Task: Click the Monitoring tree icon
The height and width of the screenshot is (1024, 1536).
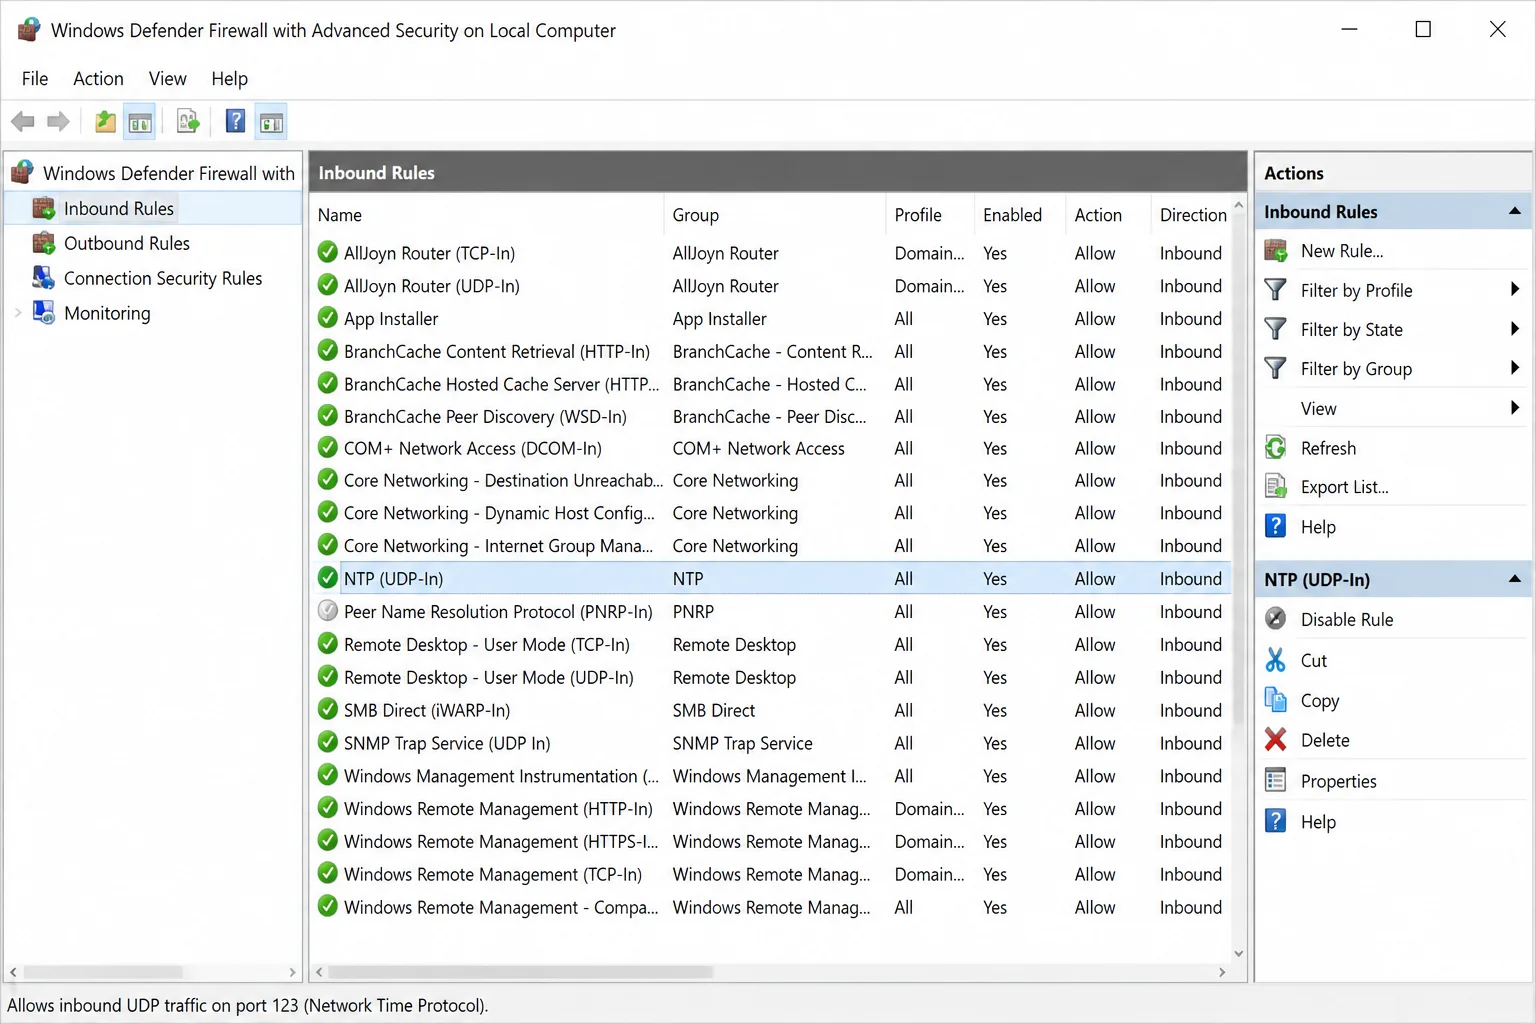Action: click(44, 313)
